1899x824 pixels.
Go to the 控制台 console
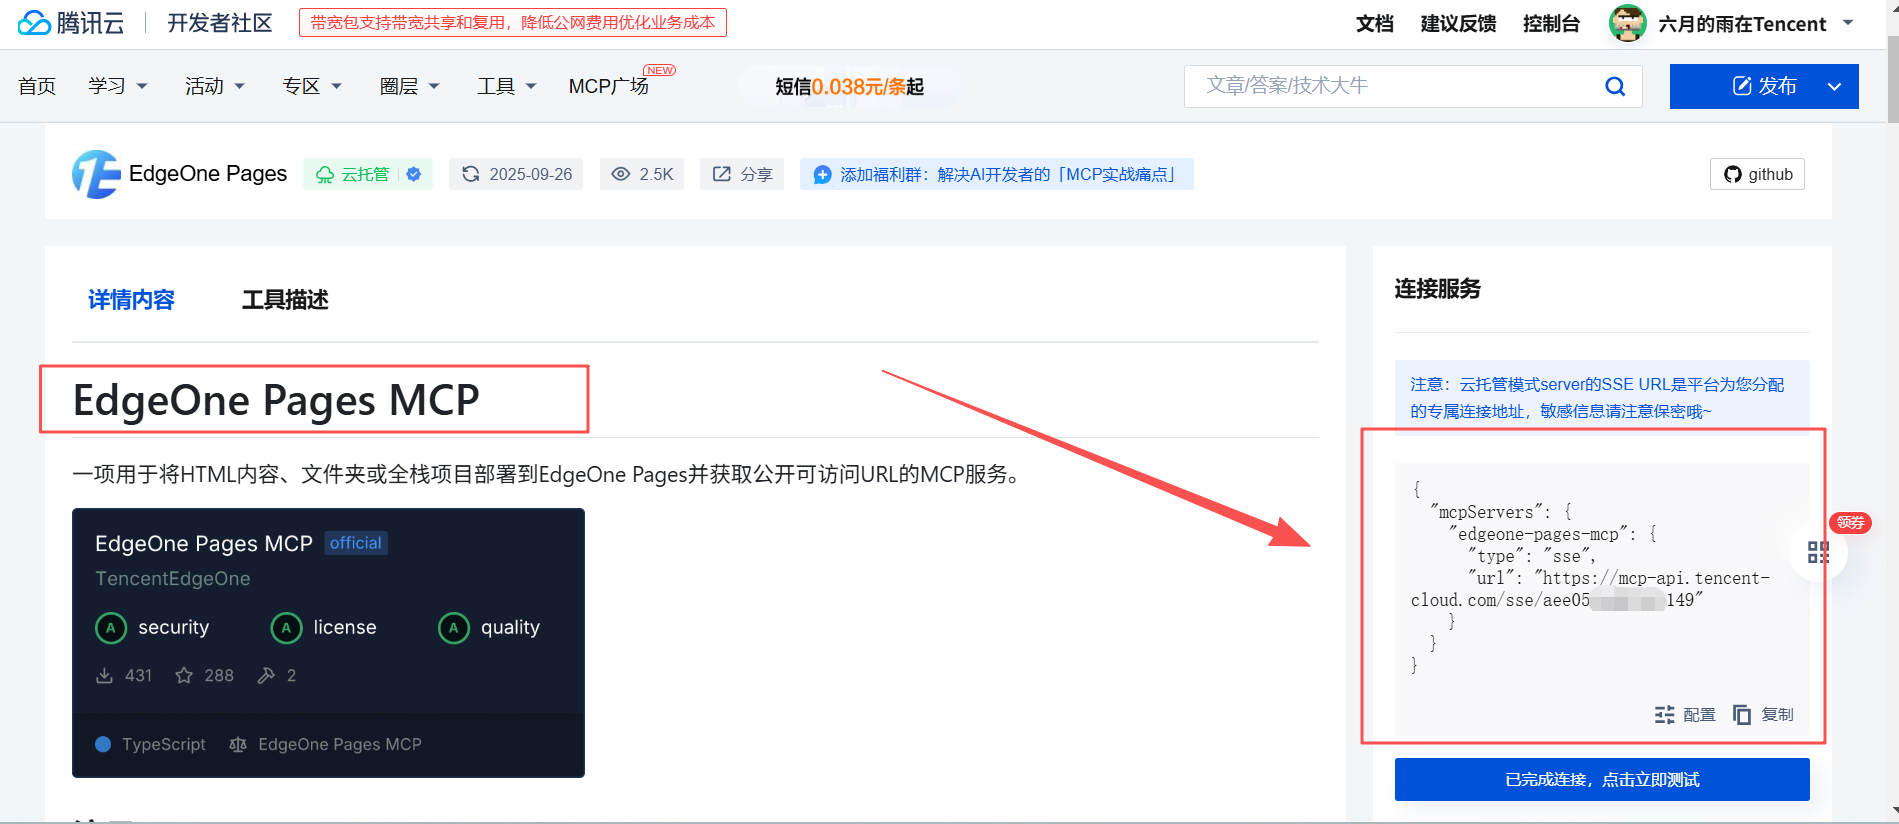(x=1551, y=23)
